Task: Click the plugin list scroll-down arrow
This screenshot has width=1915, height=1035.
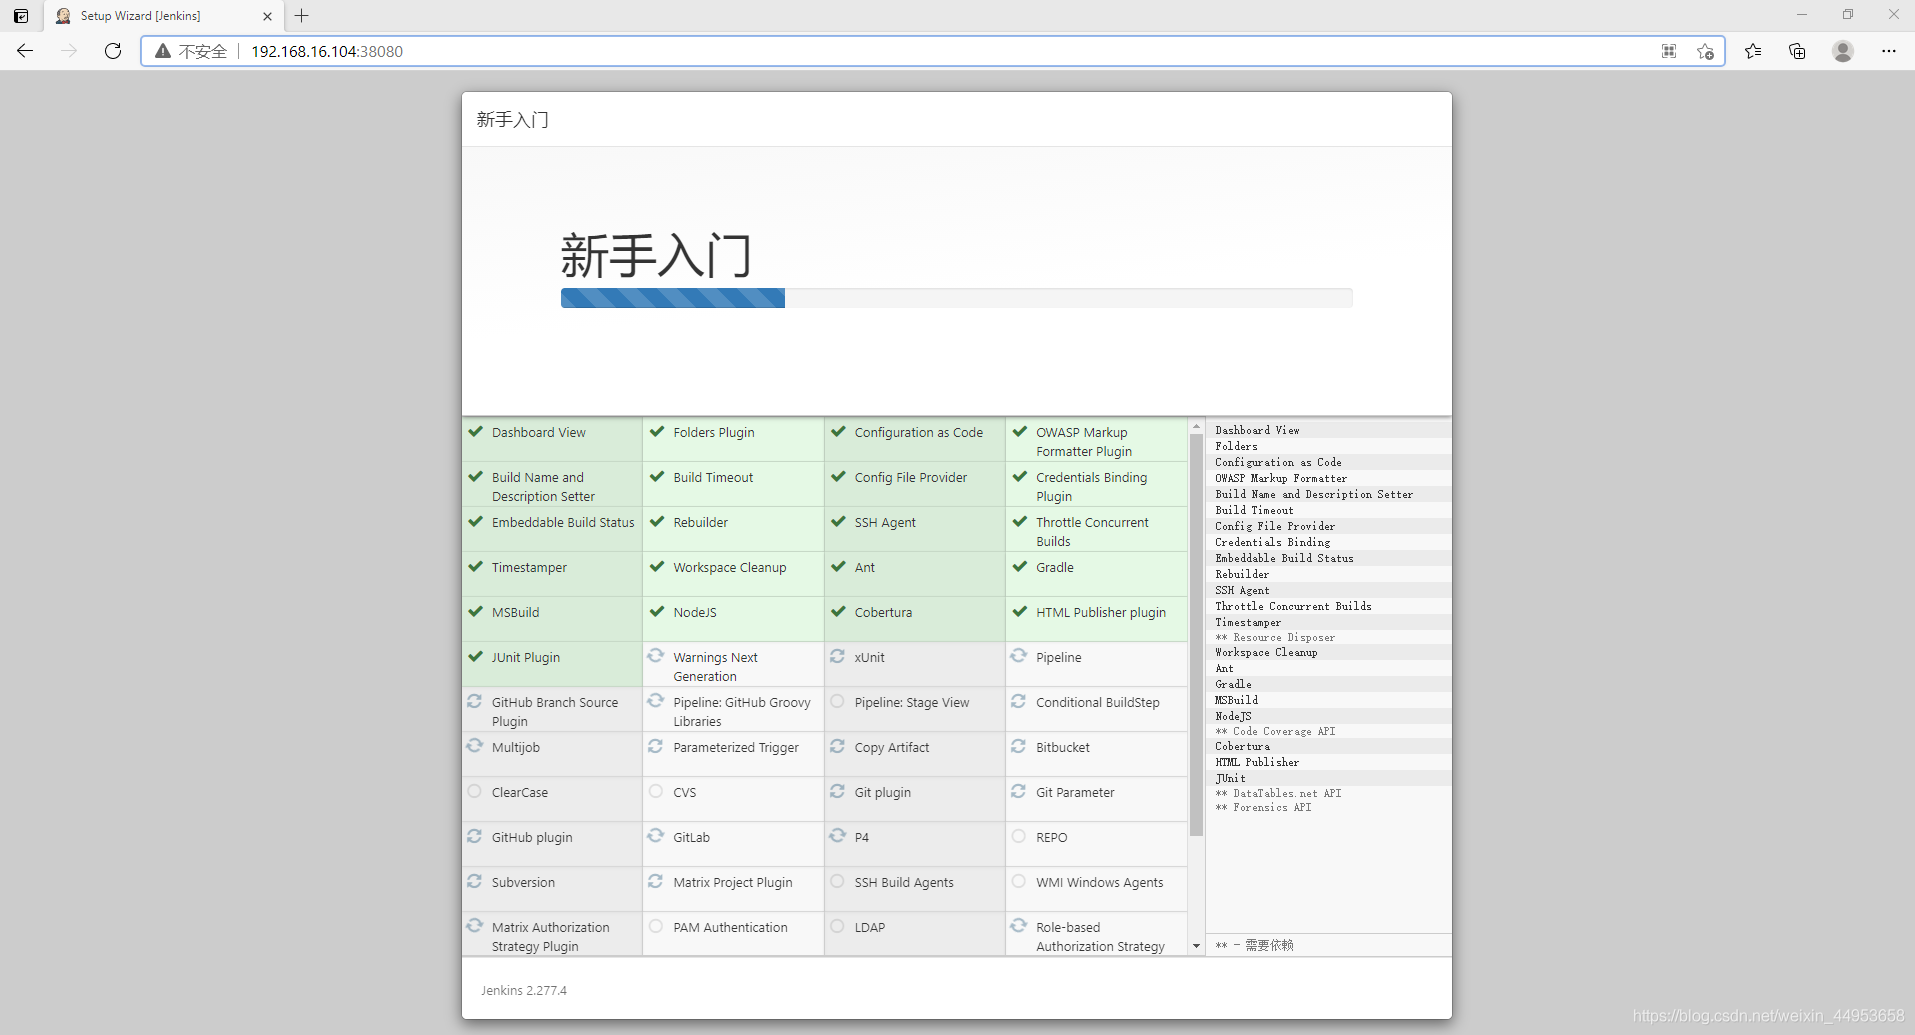Action: pyautogui.click(x=1196, y=946)
